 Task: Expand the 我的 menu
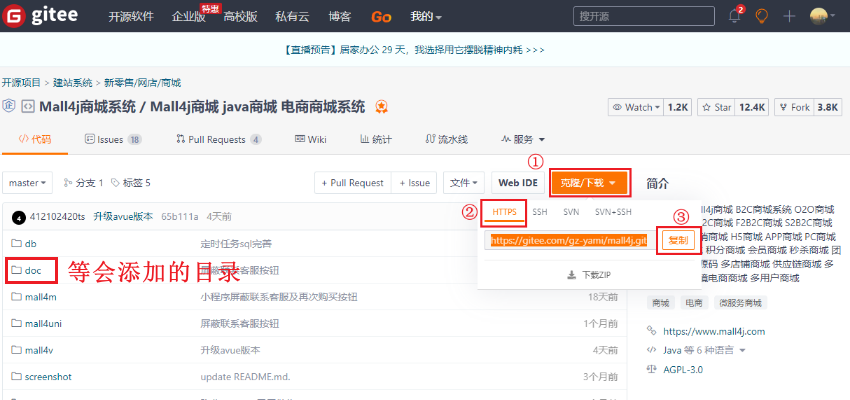tap(426, 17)
